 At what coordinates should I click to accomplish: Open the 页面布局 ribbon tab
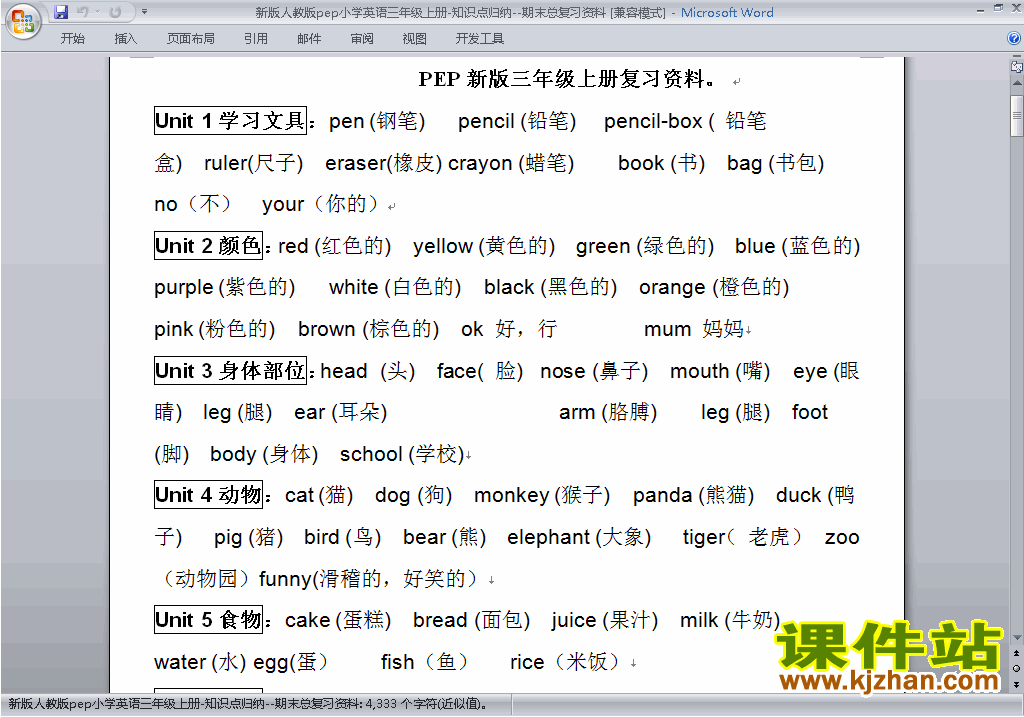coord(191,39)
